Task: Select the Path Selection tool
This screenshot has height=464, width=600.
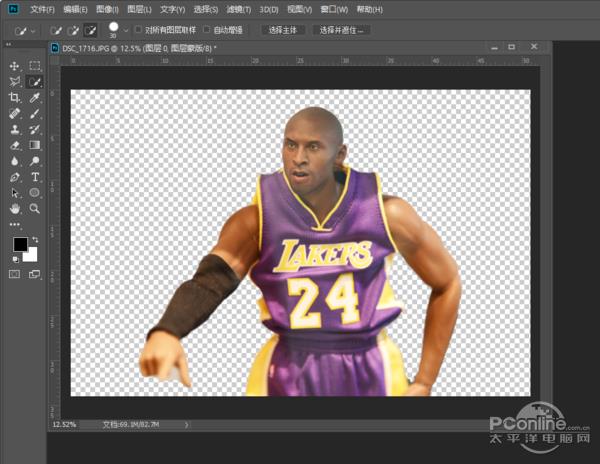Action: tap(15, 193)
